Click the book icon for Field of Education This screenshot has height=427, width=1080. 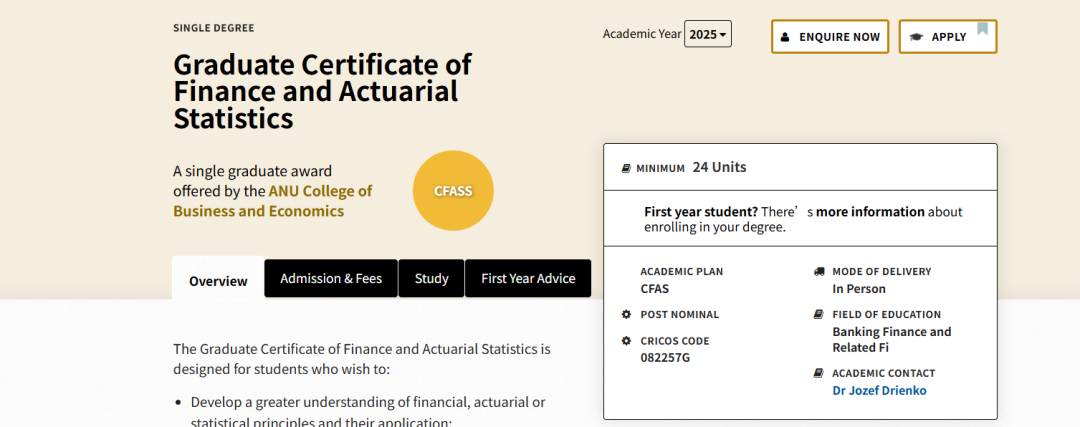pos(819,314)
